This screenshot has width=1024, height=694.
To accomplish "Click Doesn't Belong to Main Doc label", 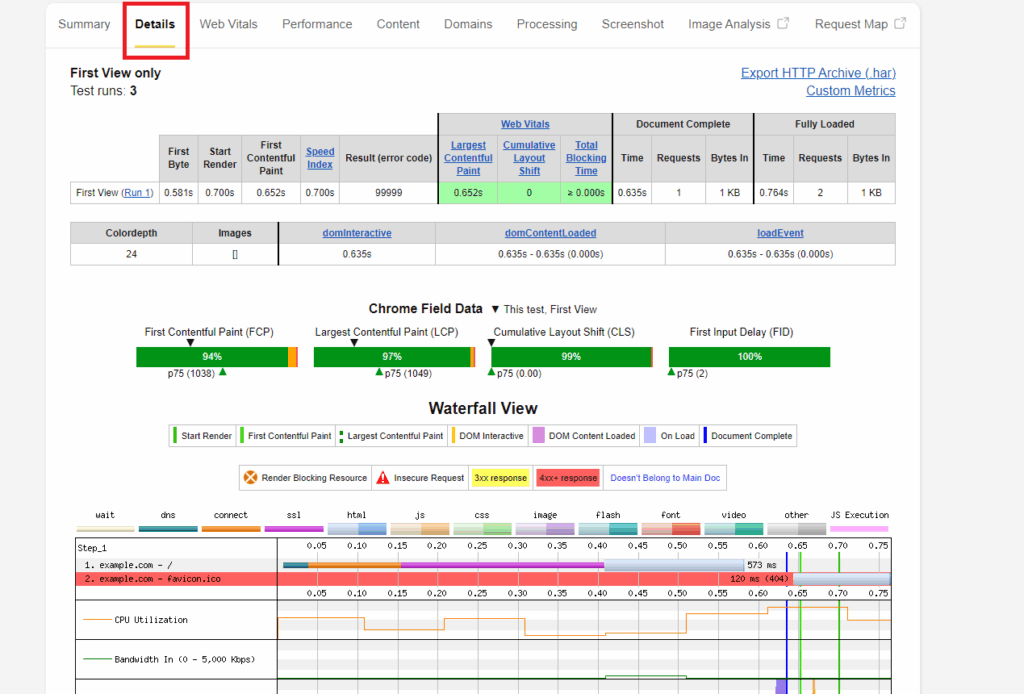I will coord(665,478).
